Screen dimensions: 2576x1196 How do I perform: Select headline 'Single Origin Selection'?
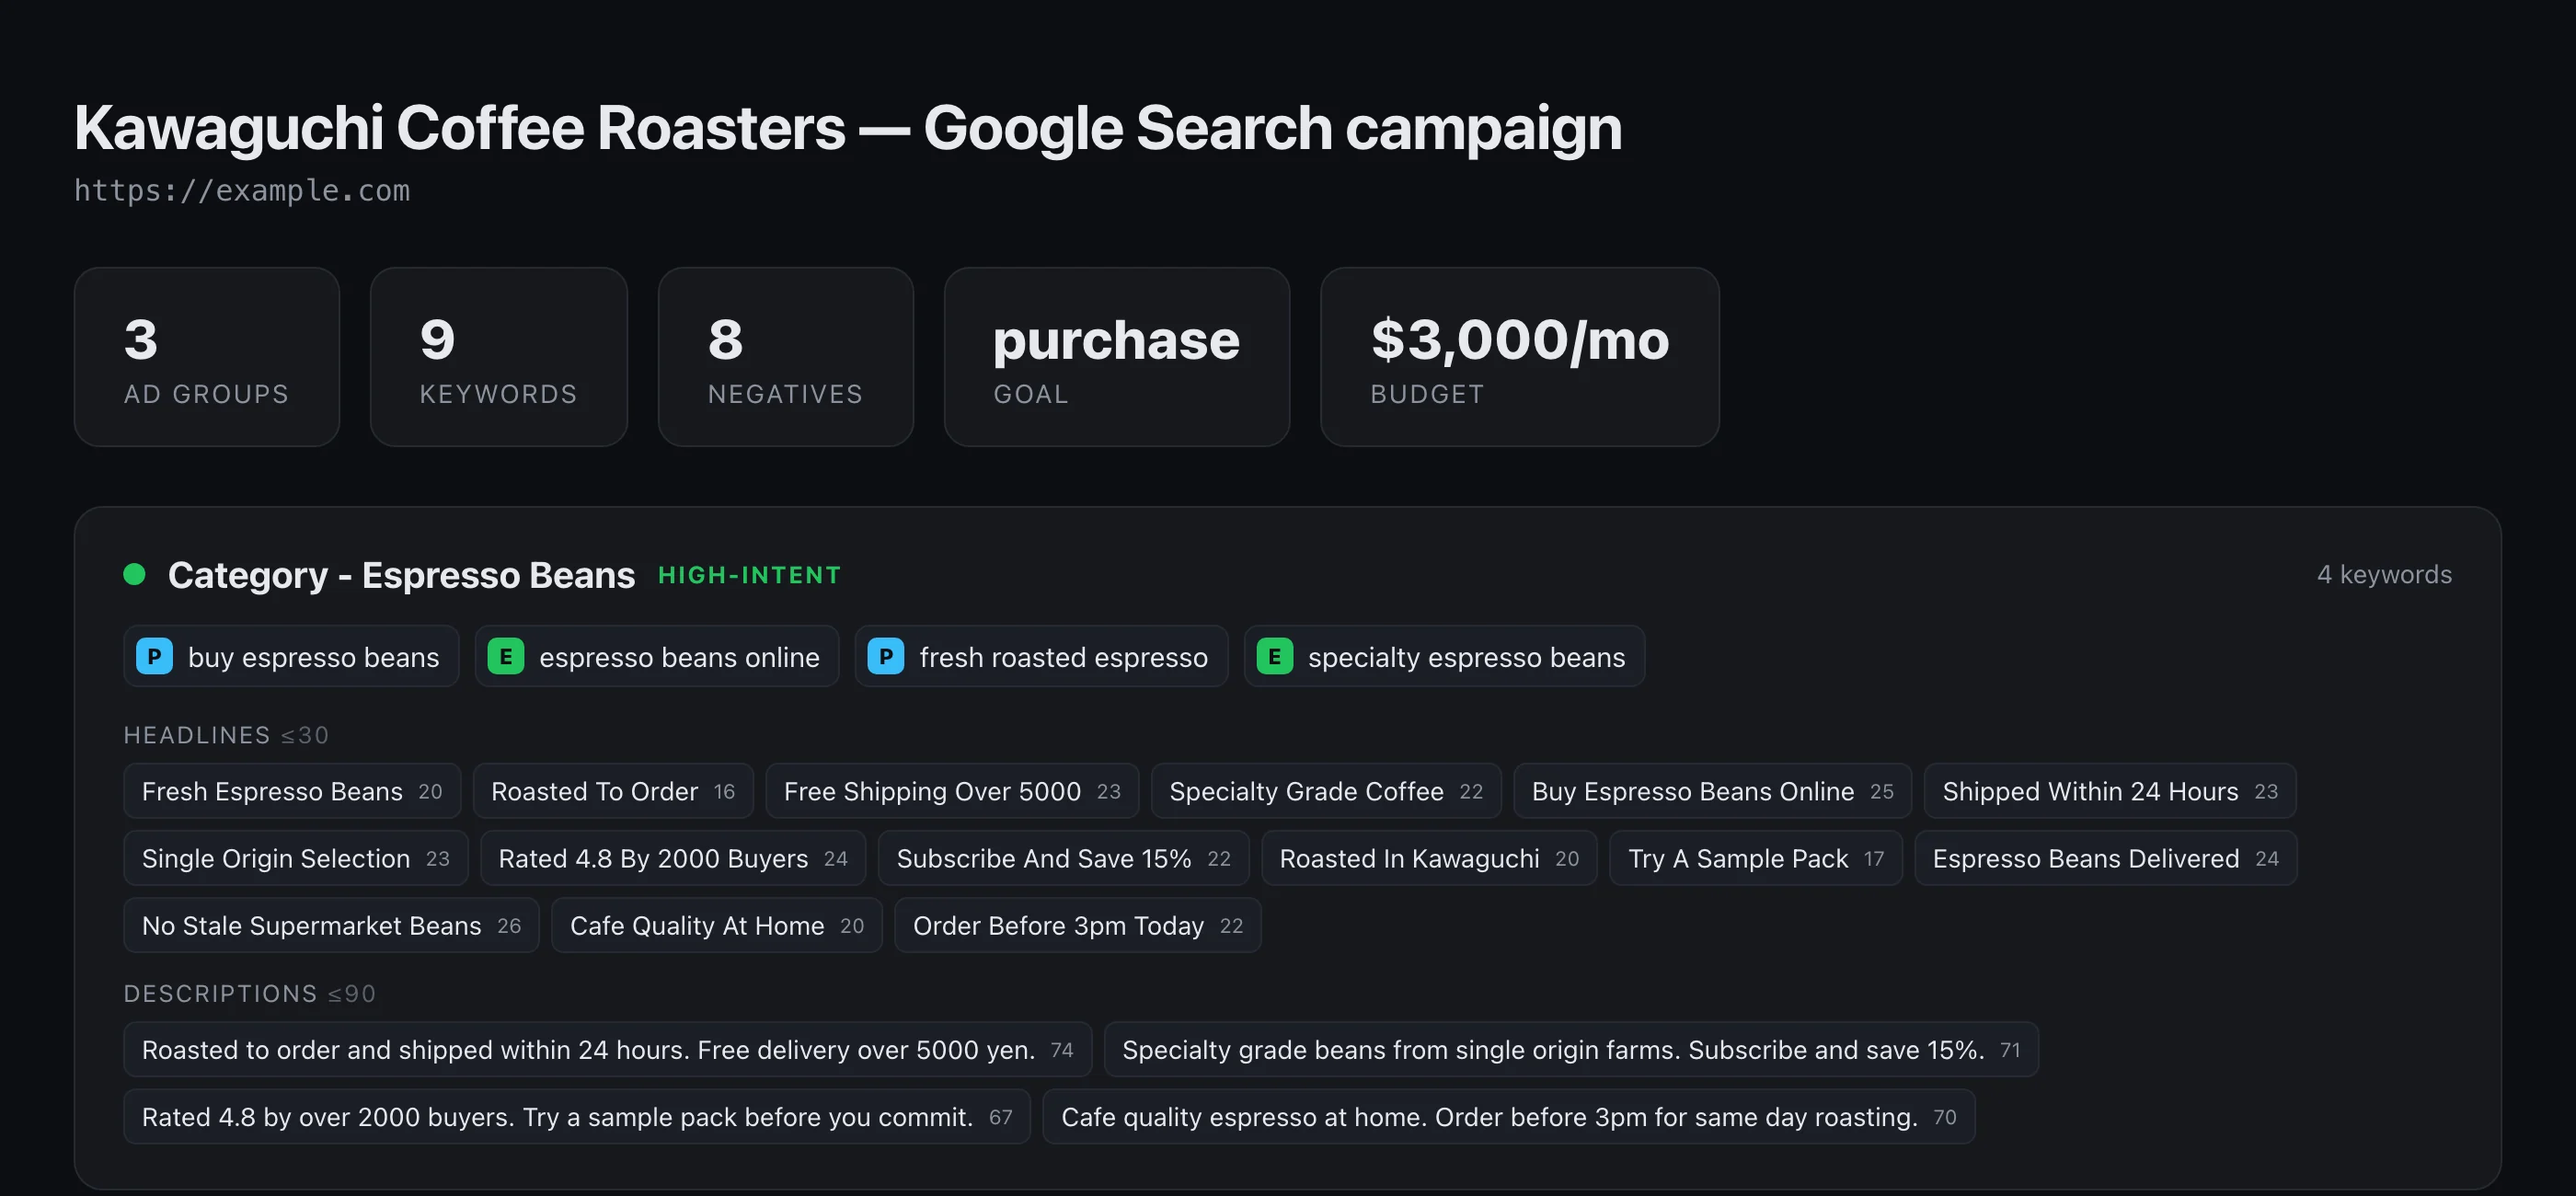296,858
